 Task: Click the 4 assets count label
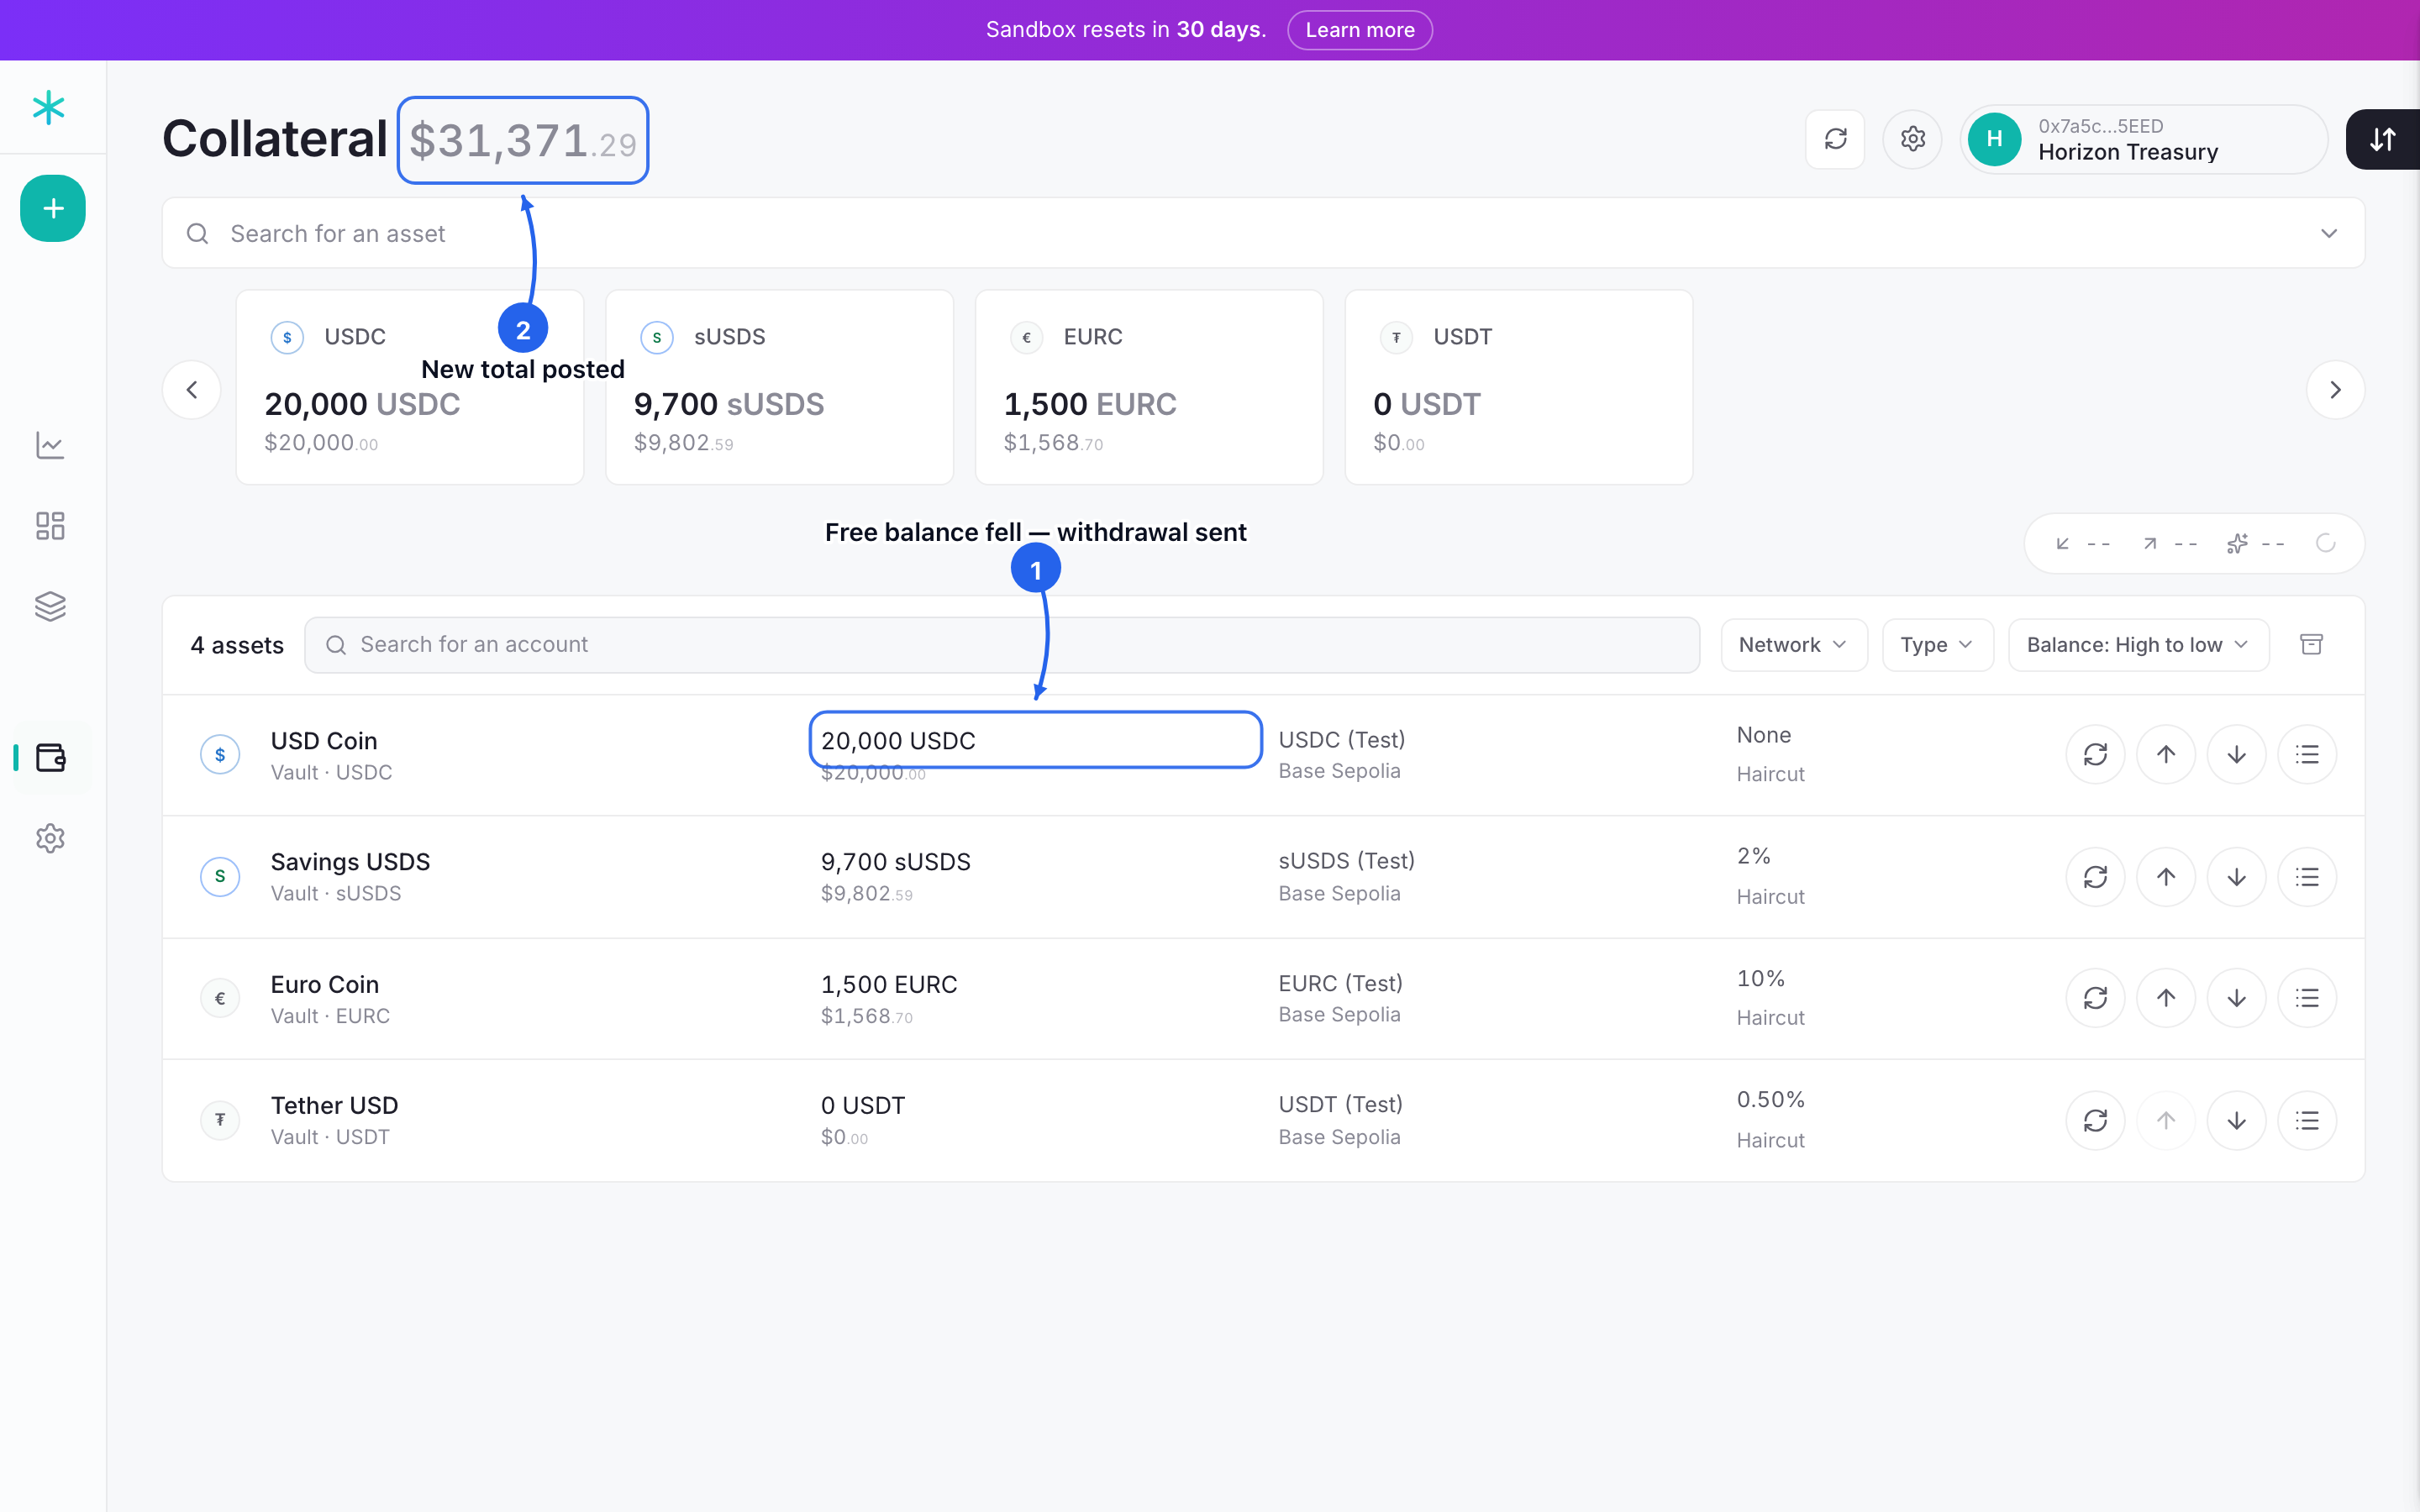(237, 646)
